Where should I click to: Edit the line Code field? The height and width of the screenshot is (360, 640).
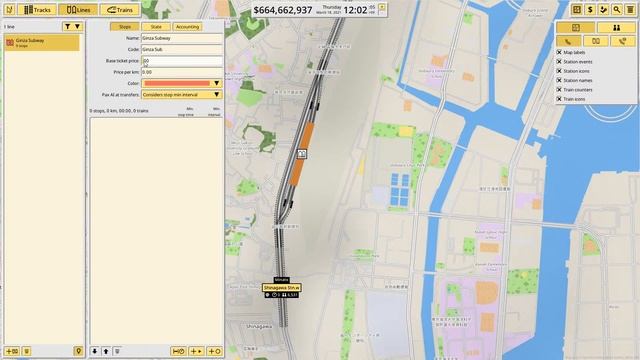pyautogui.click(x=182, y=49)
